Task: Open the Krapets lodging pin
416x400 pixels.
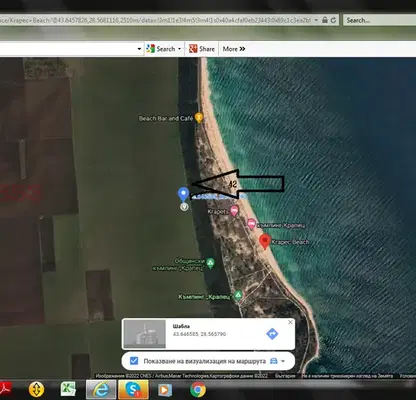Action: 234,211
